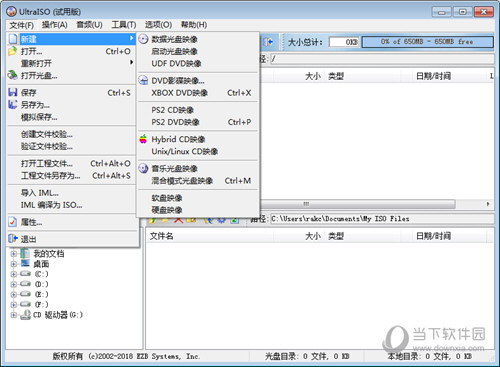This screenshot has width=500, height=367.
Task: Create new 音乐光盘映像
Action: [x=198, y=169]
